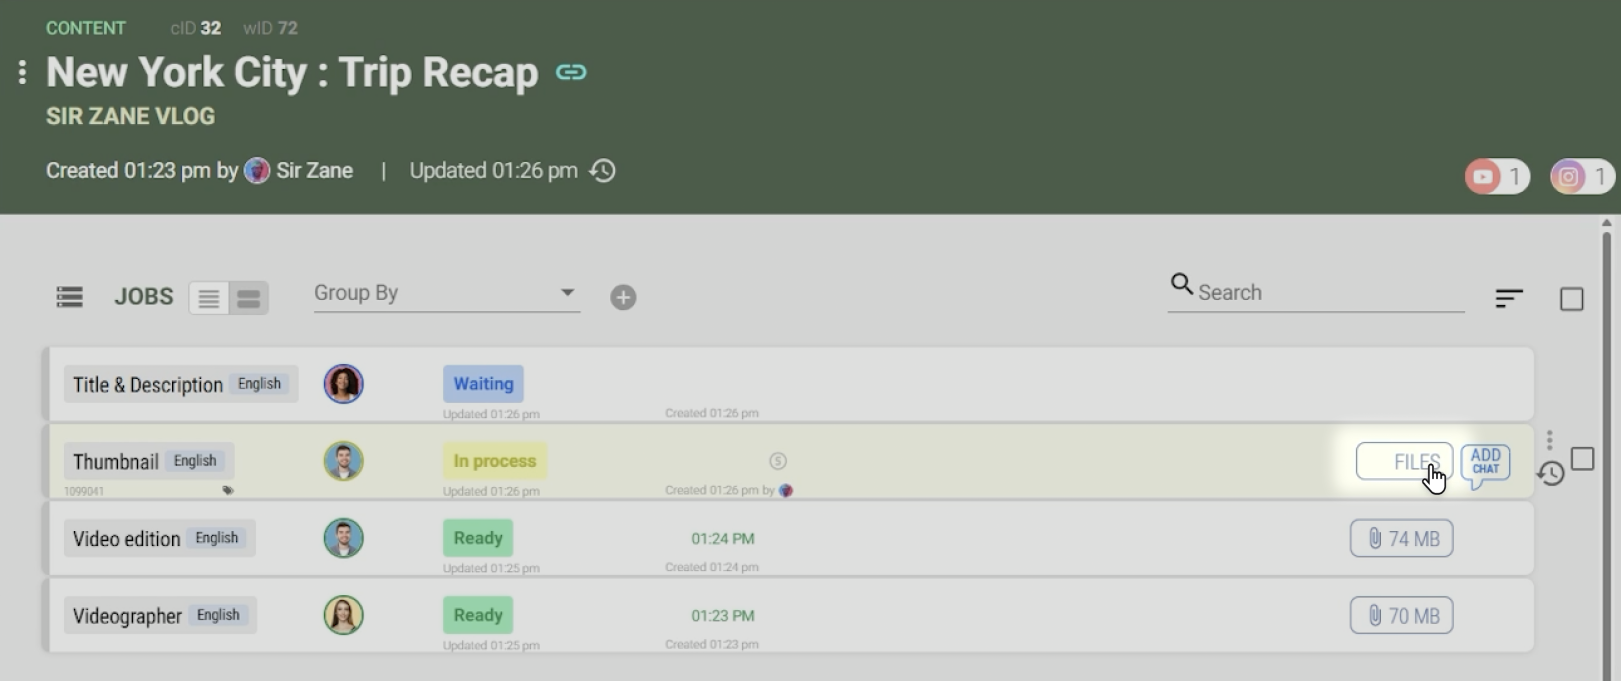
Task: Click the copy link icon beside title
Action: point(571,72)
